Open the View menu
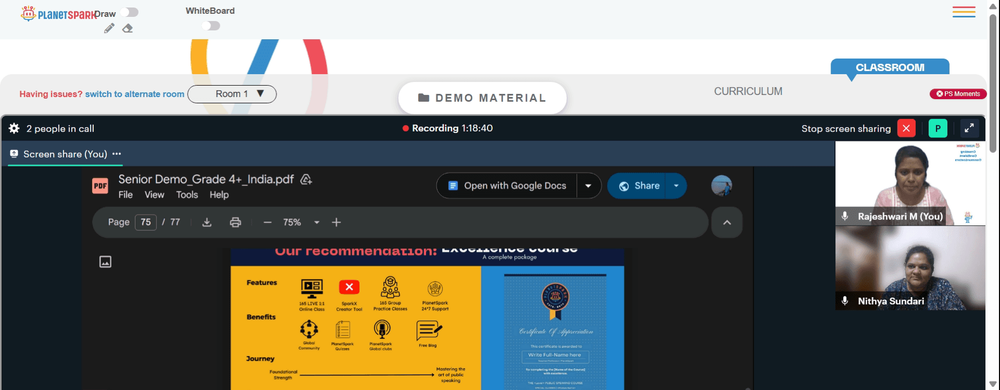1000x390 pixels. 154,195
